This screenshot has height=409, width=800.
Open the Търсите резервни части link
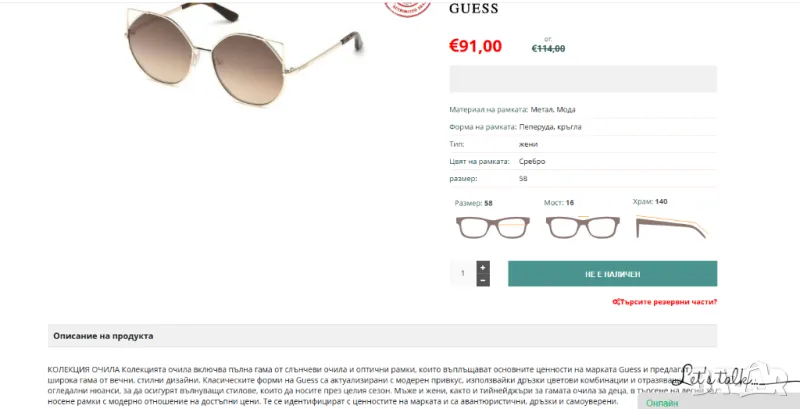coord(664,302)
